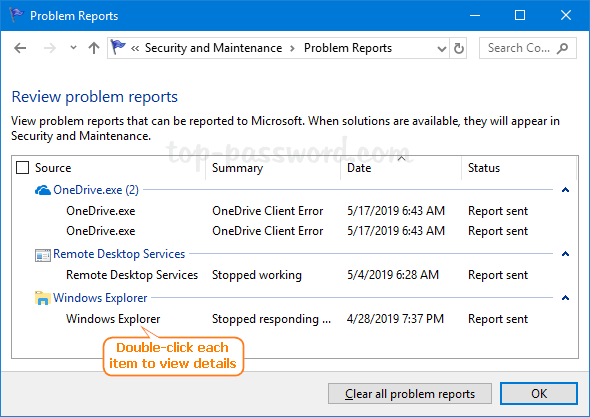Click the OneDrive cloud icon
The height and width of the screenshot is (417, 590).
point(43,190)
